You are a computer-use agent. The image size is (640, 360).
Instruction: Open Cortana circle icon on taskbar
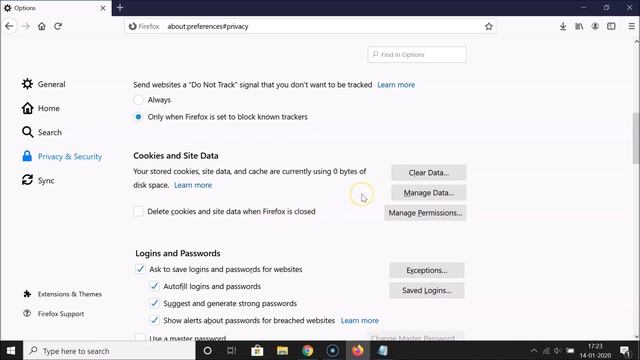coord(207,351)
